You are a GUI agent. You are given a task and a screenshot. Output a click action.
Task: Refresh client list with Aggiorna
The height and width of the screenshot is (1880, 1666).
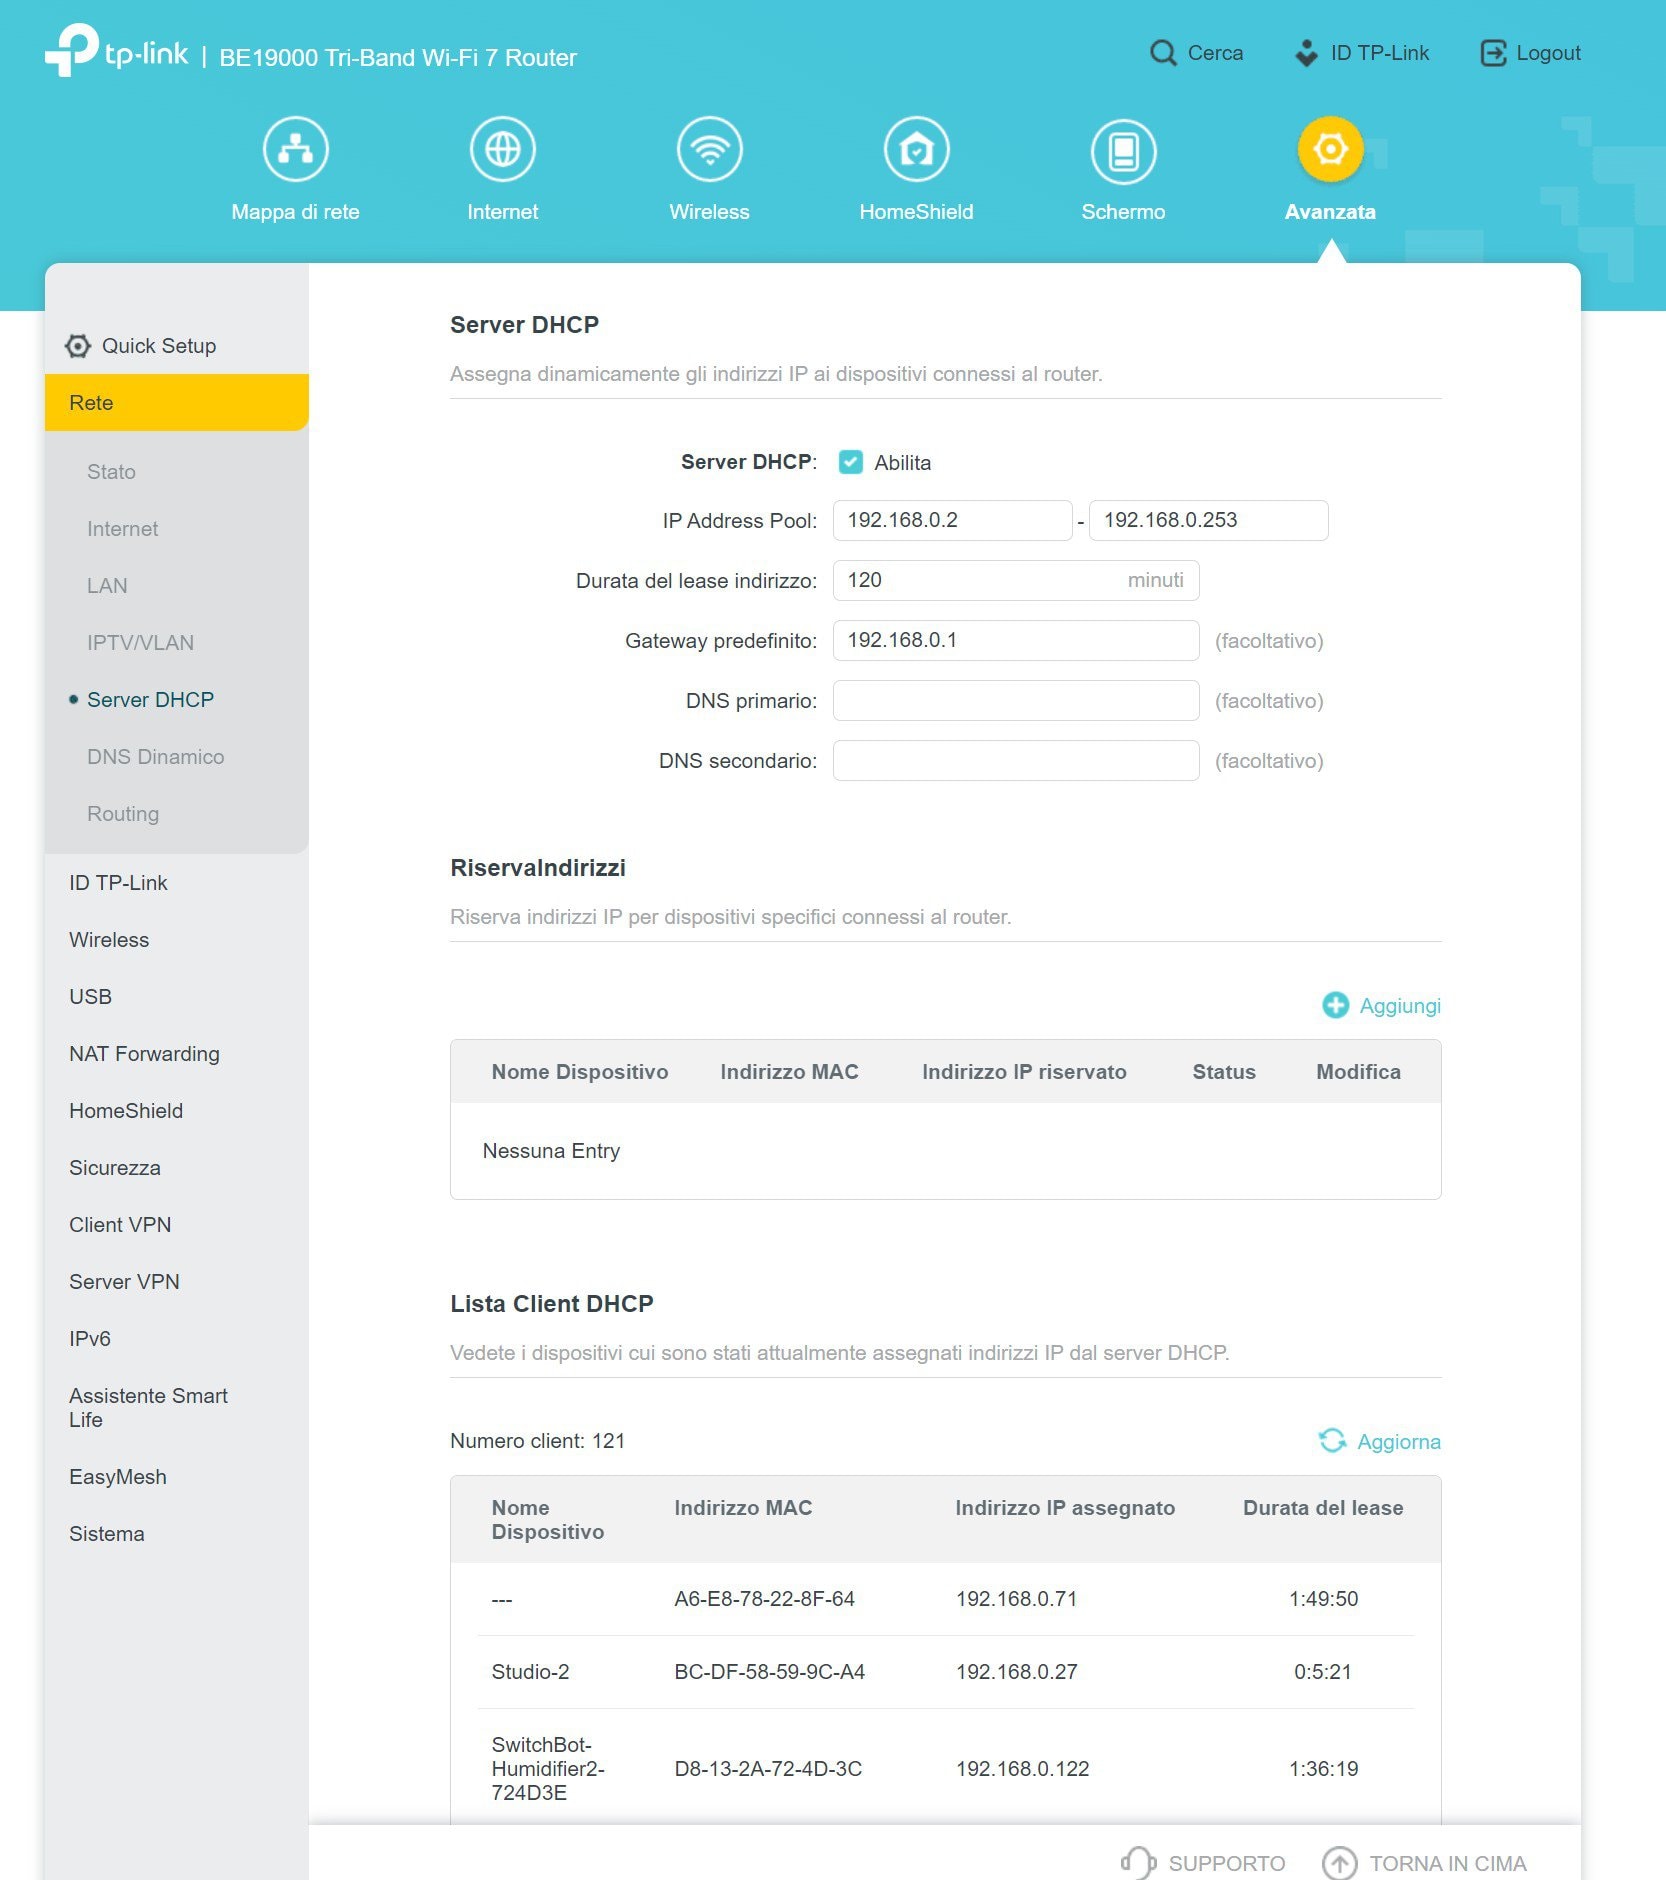[1380, 1441]
